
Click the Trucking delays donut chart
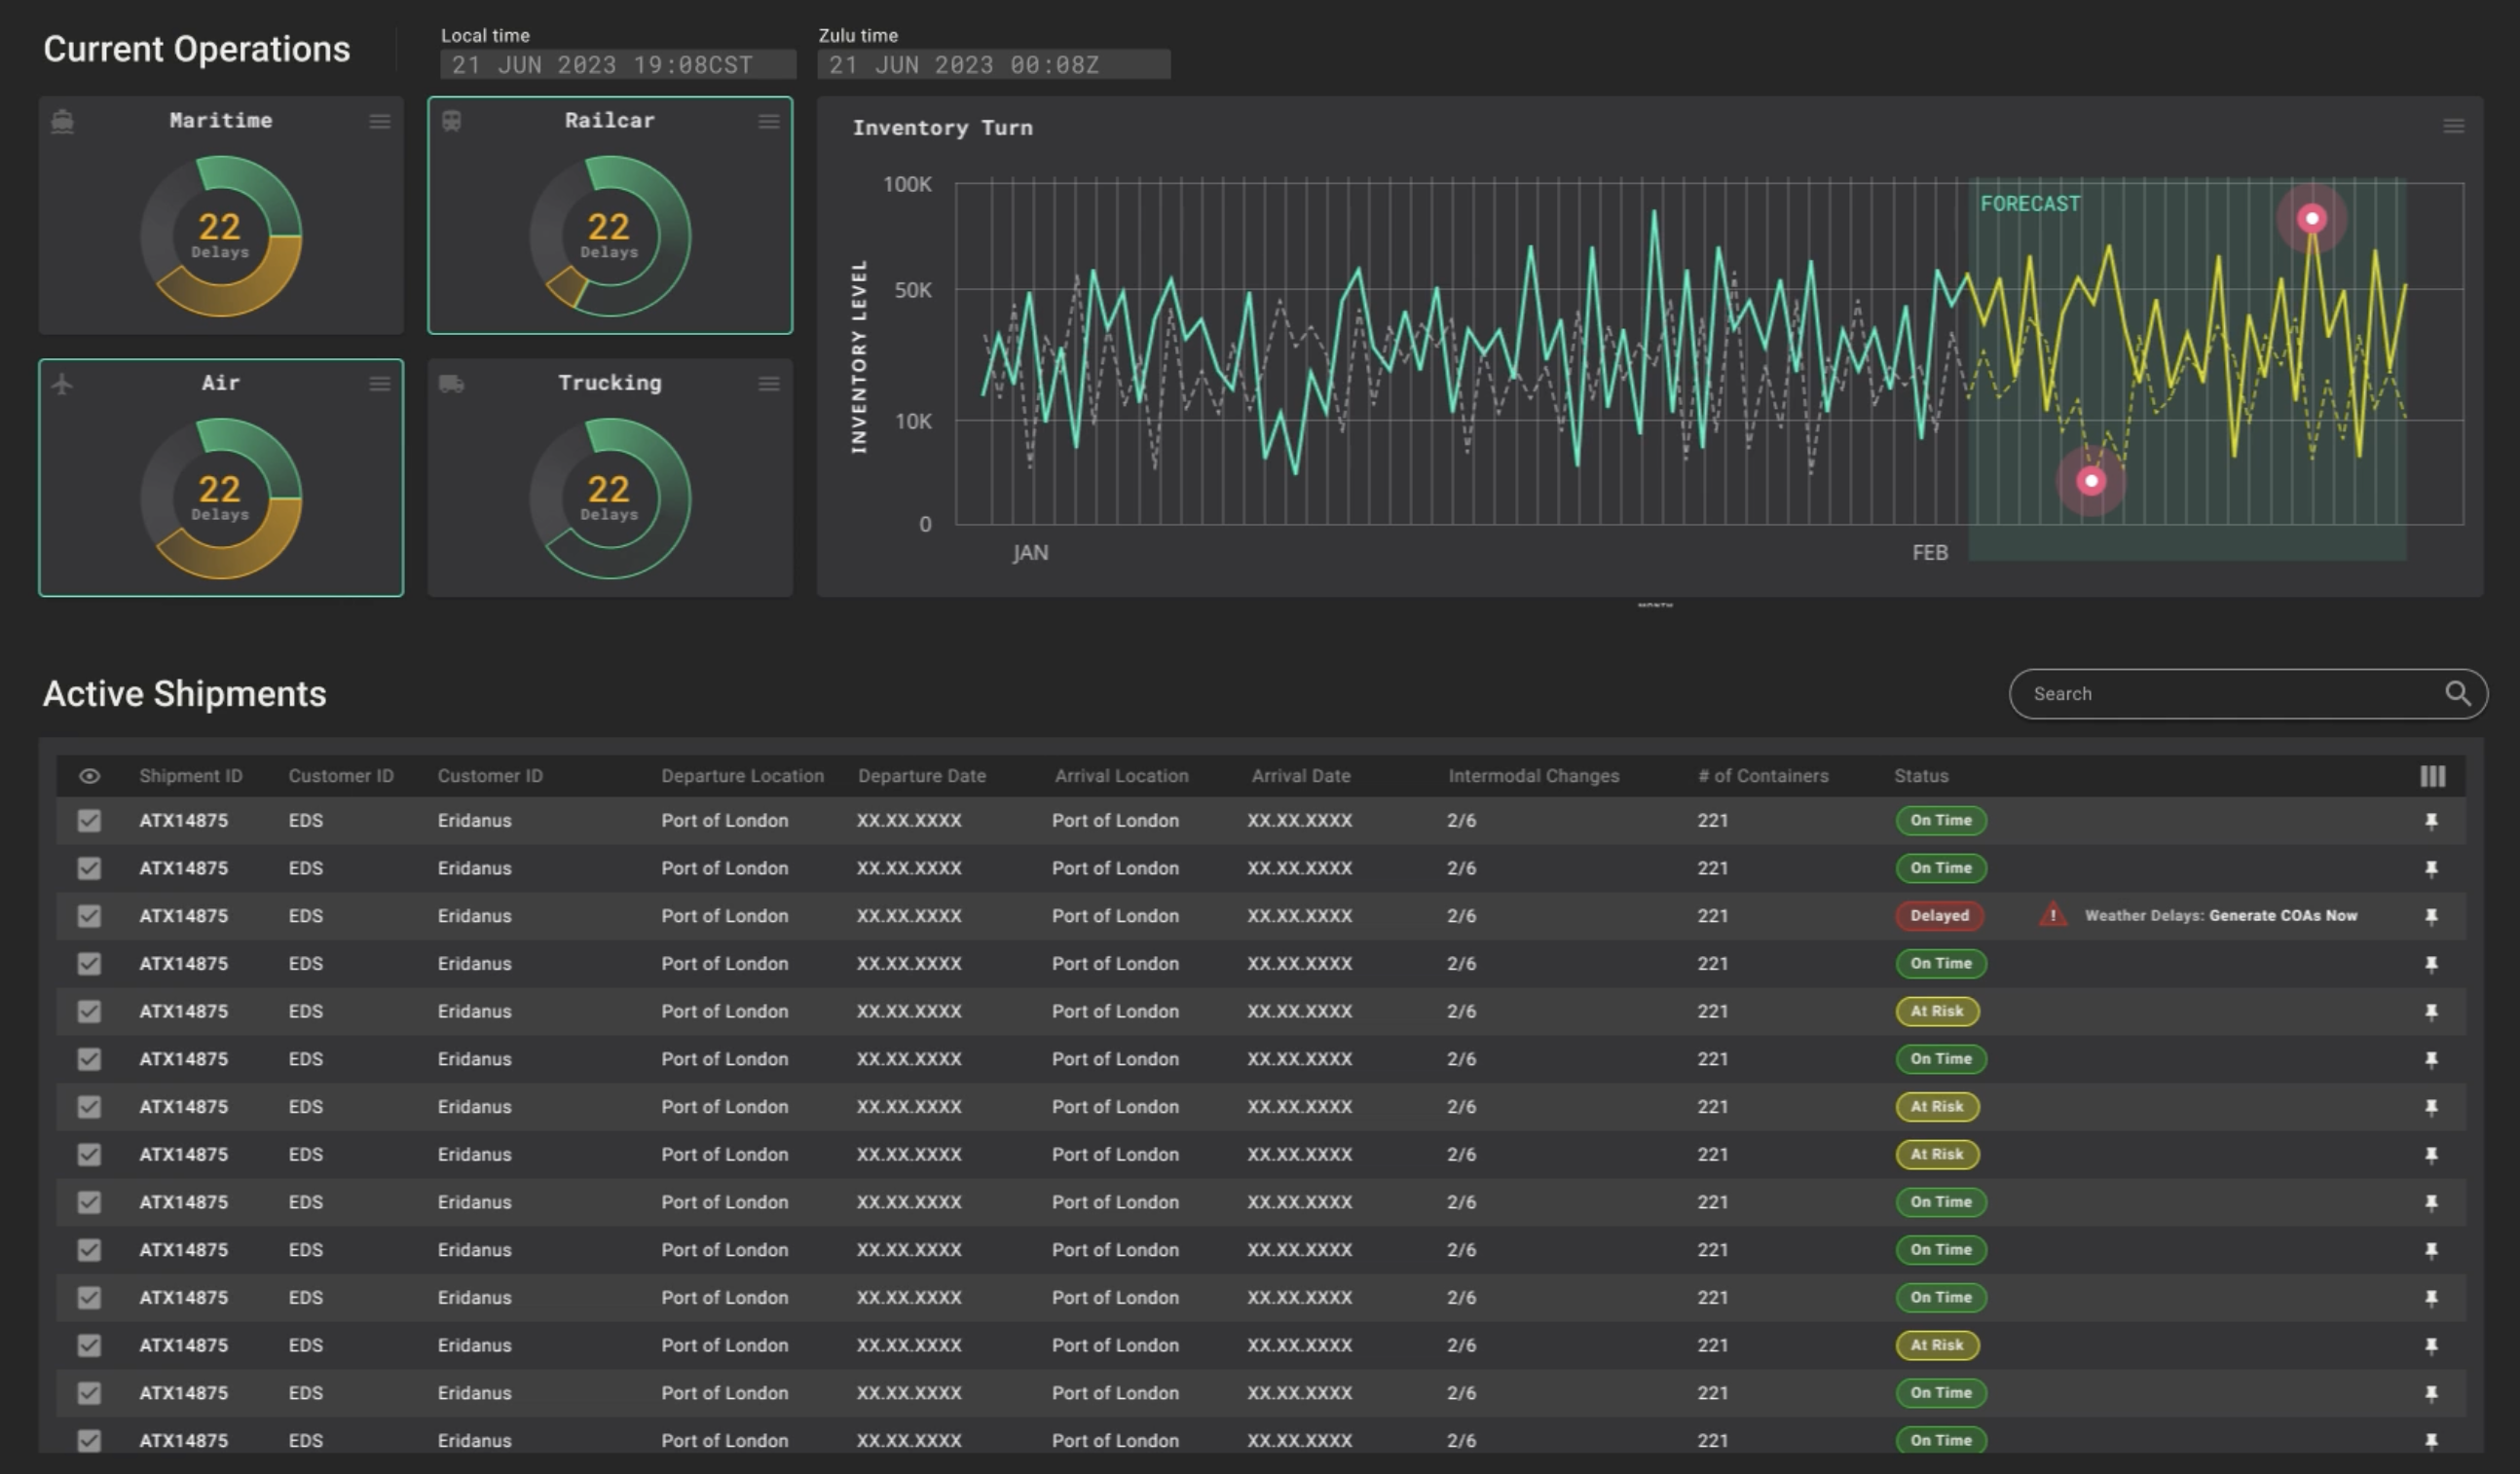click(610, 498)
